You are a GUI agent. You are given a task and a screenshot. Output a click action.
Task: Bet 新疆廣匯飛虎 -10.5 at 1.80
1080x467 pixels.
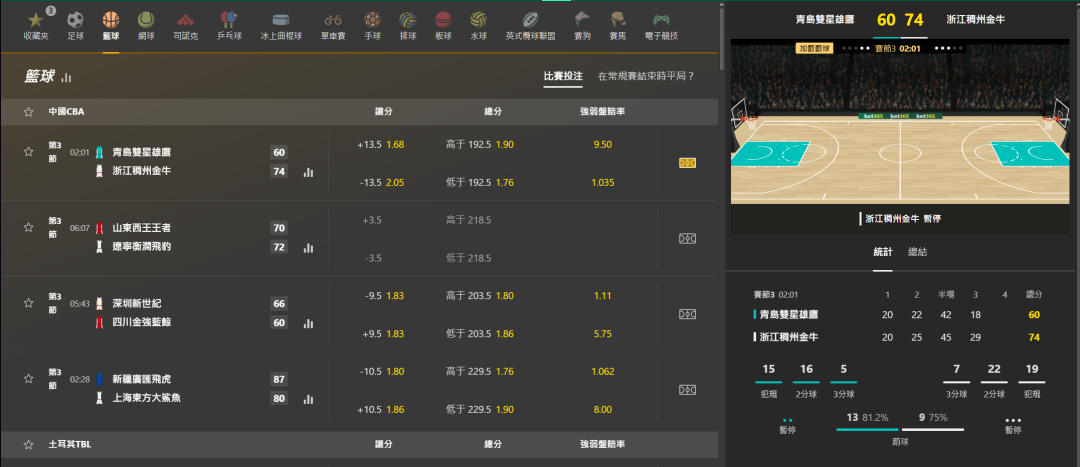381,371
